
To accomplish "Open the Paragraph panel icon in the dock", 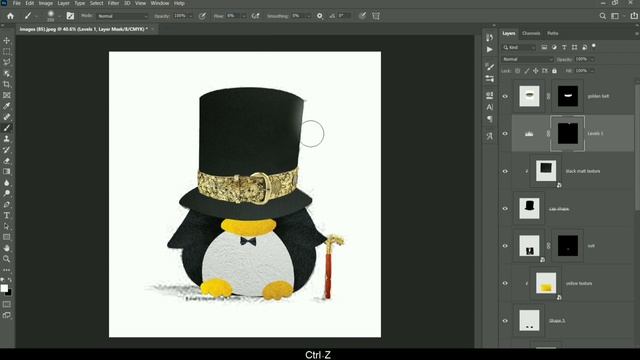I will coord(489,119).
